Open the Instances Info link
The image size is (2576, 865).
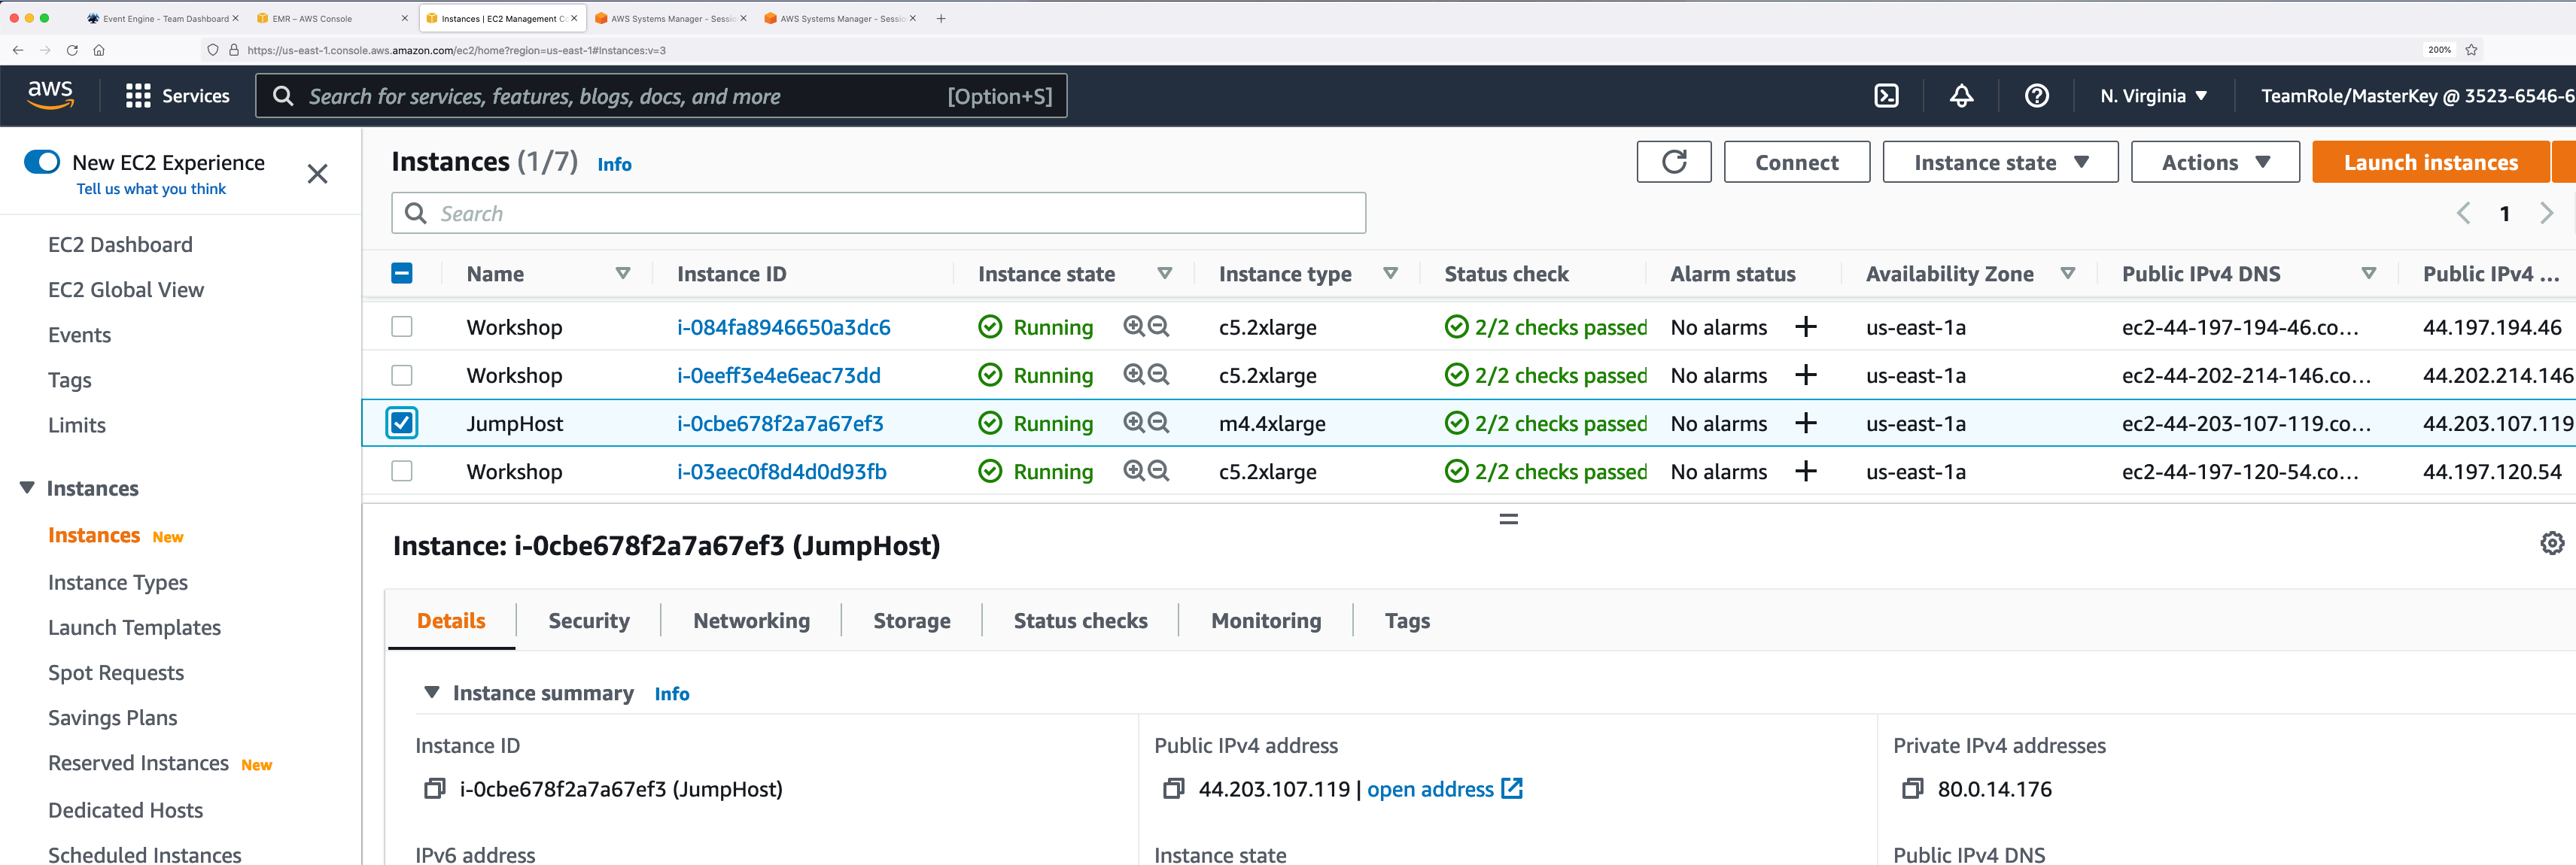pyautogui.click(x=614, y=164)
